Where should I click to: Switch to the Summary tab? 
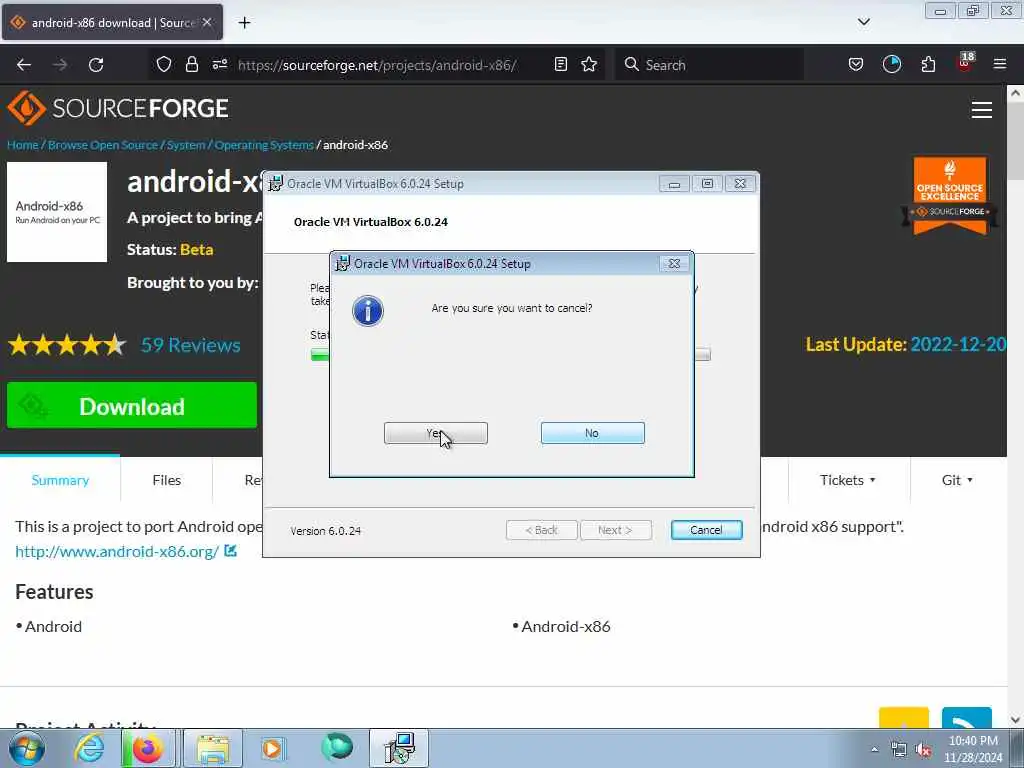point(60,480)
